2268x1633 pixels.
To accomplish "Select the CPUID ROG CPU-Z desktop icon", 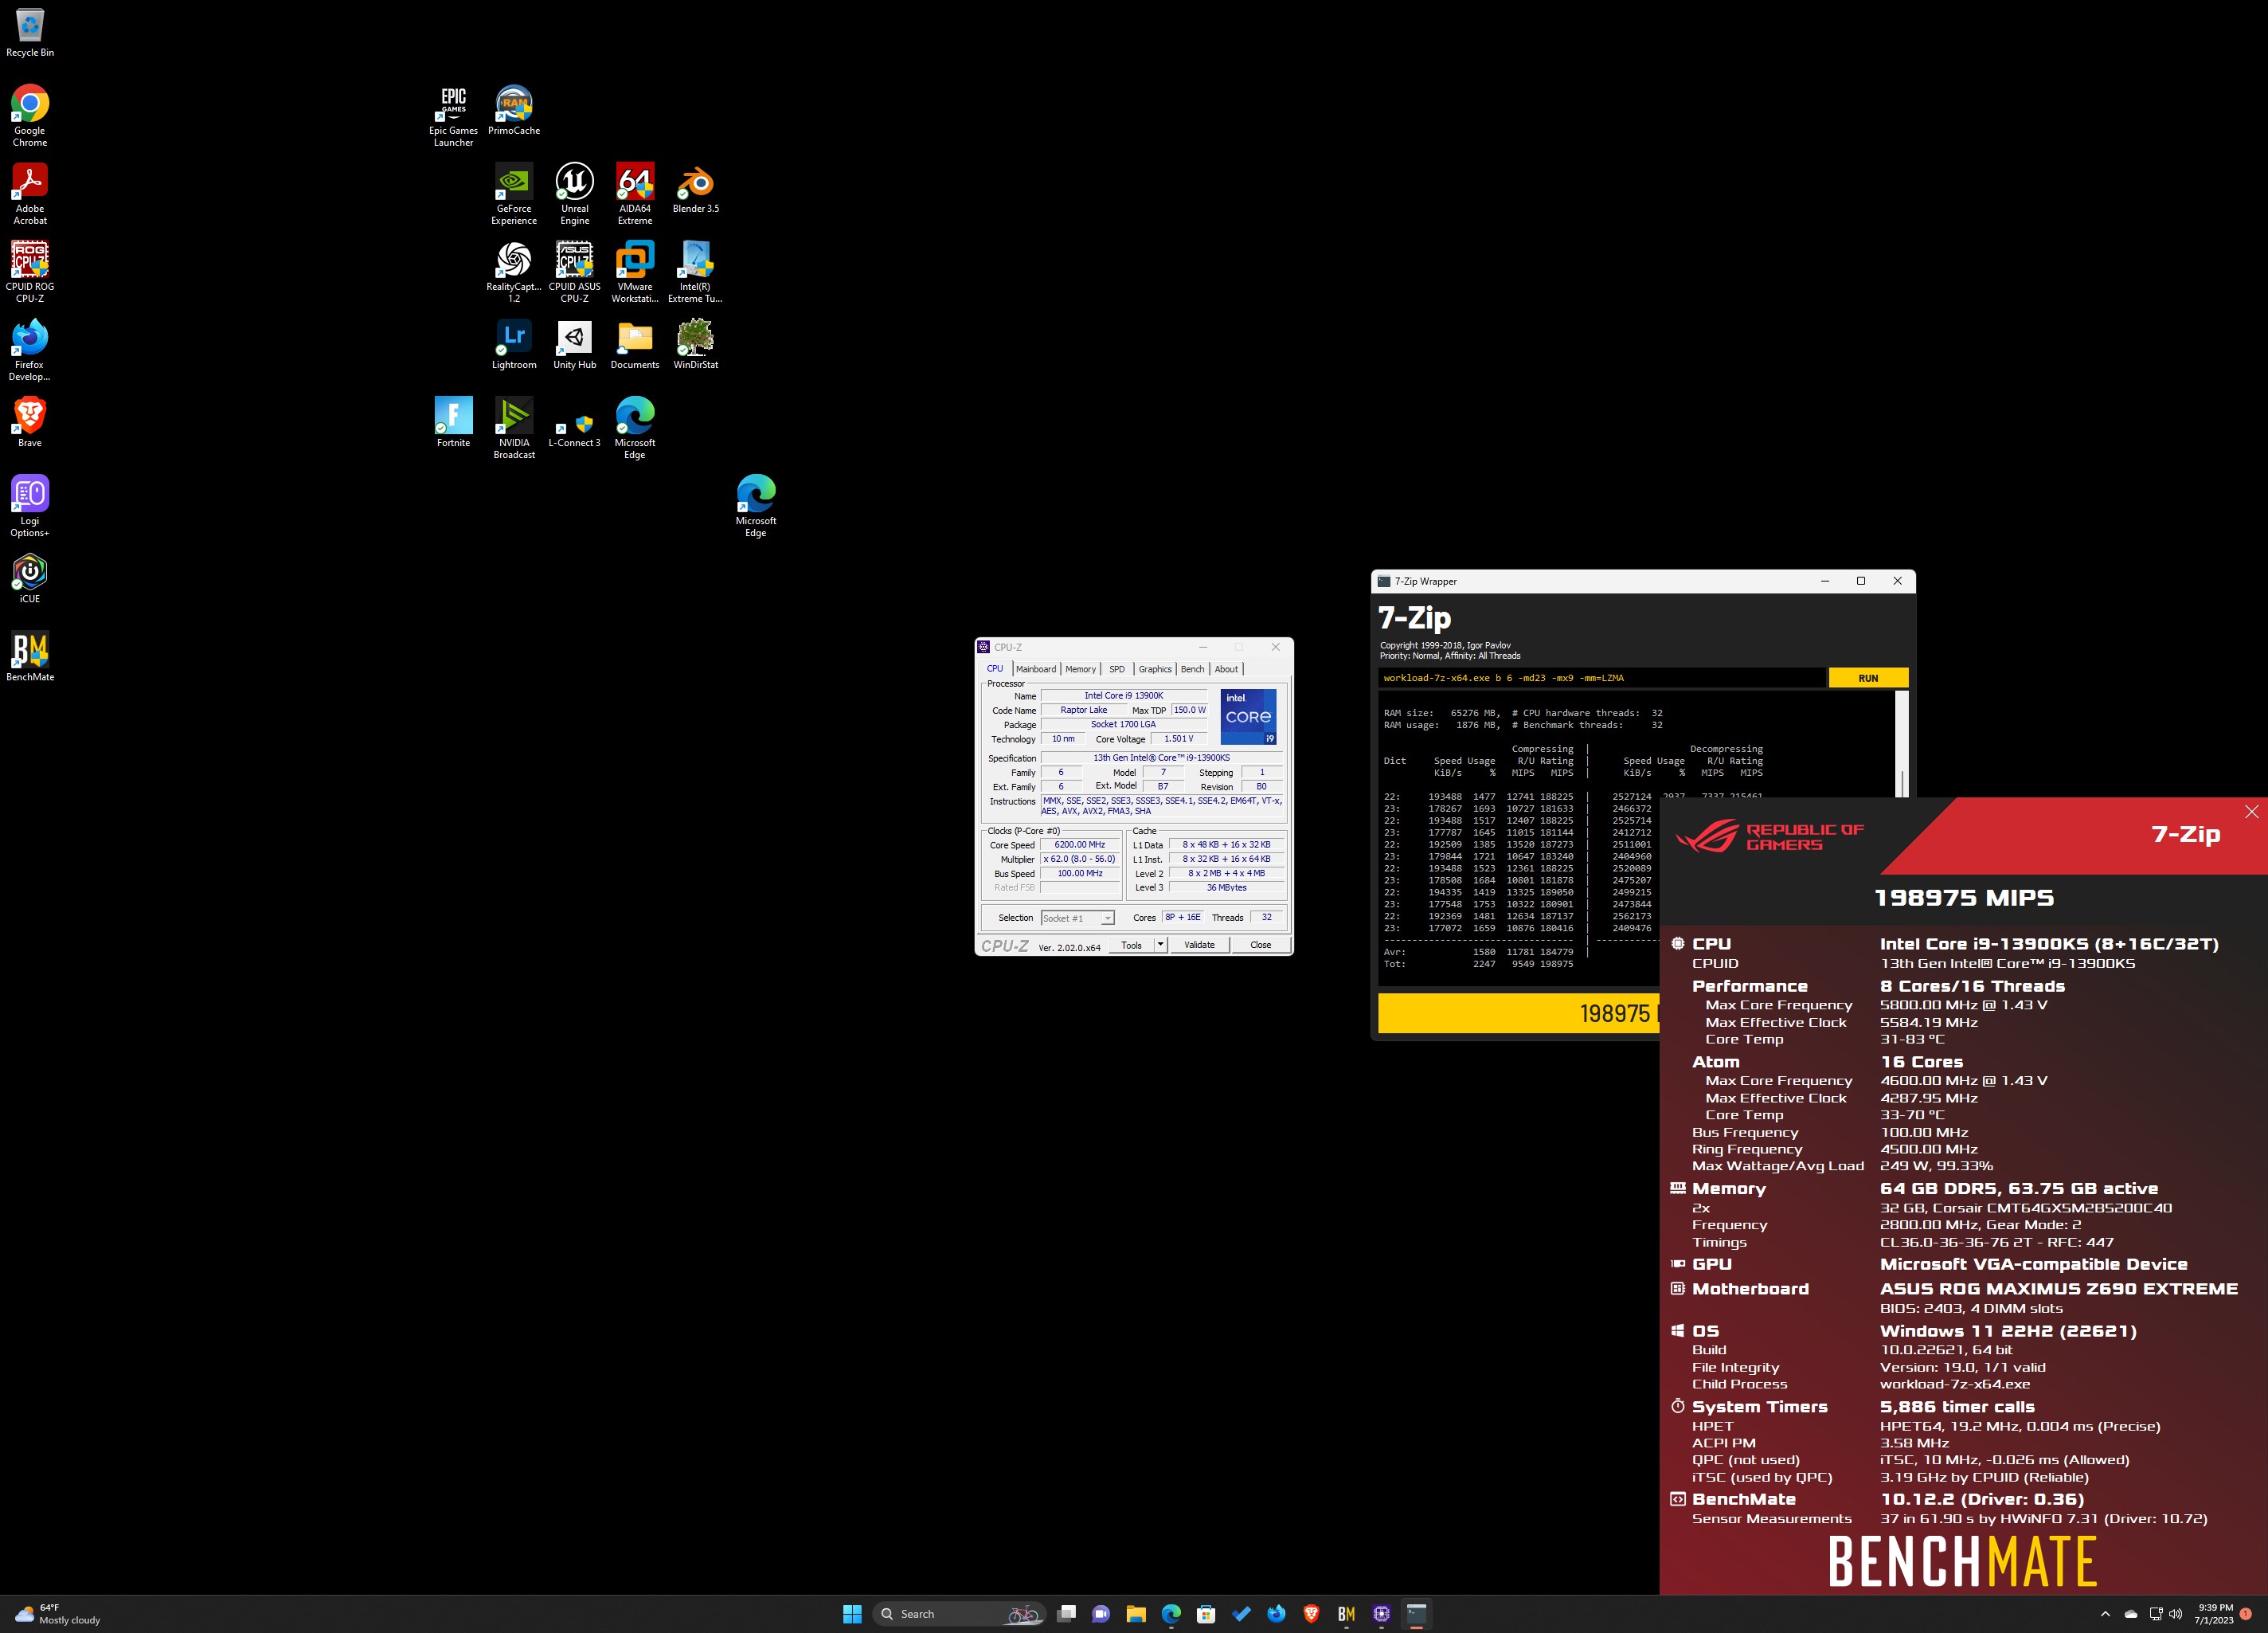I will pos(30,272).
